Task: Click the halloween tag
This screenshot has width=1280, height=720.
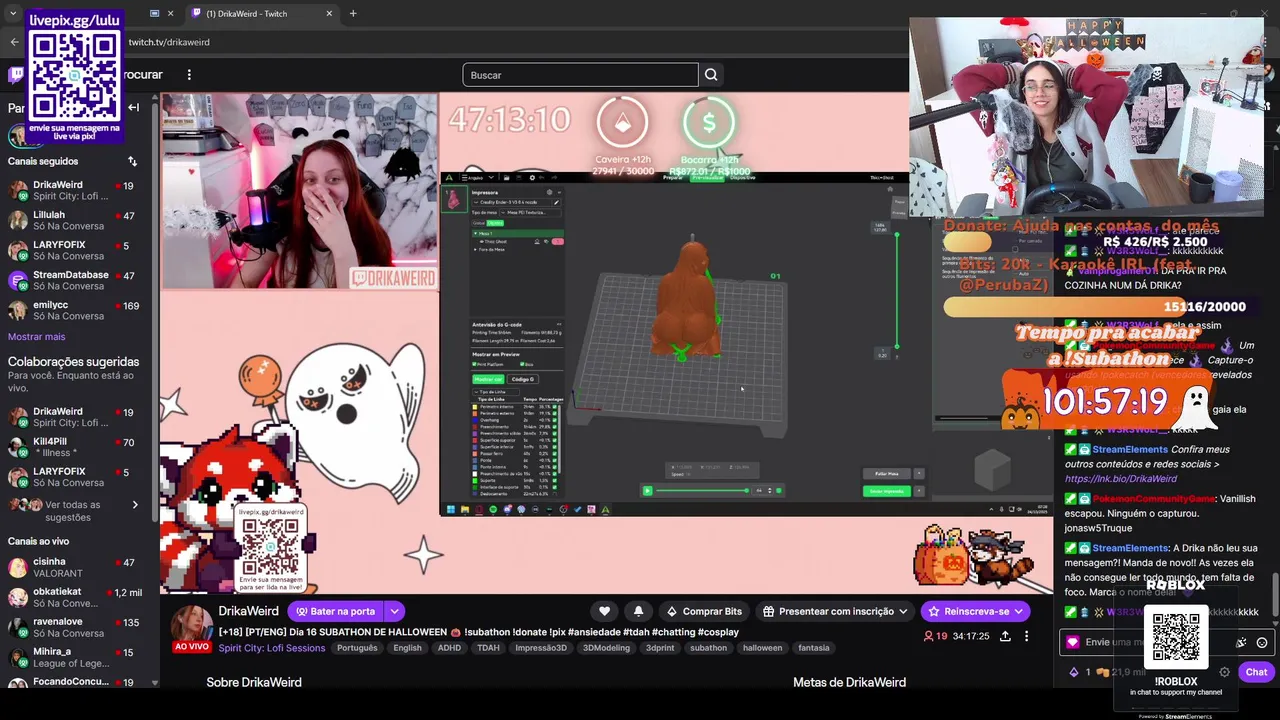Action: point(762,648)
